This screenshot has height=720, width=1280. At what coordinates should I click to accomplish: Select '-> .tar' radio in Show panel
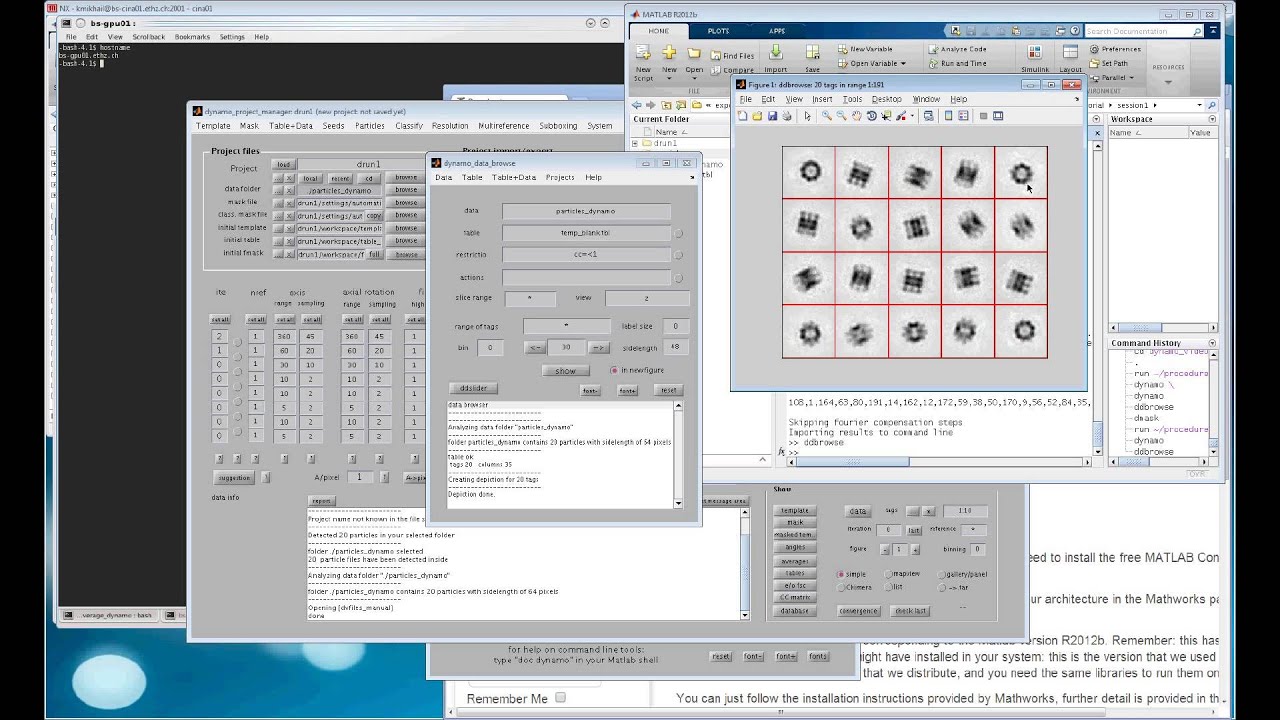(x=942, y=588)
